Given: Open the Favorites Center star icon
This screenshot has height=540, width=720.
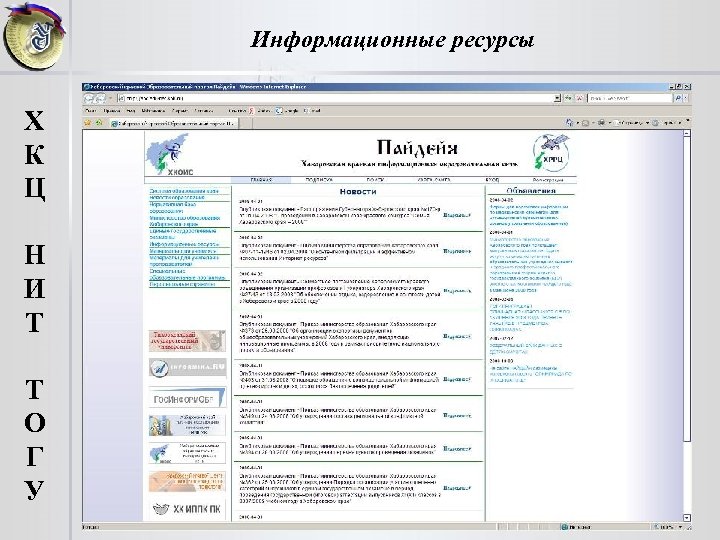Looking at the screenshot, I should pyautogui.click(x=88, y=123).
